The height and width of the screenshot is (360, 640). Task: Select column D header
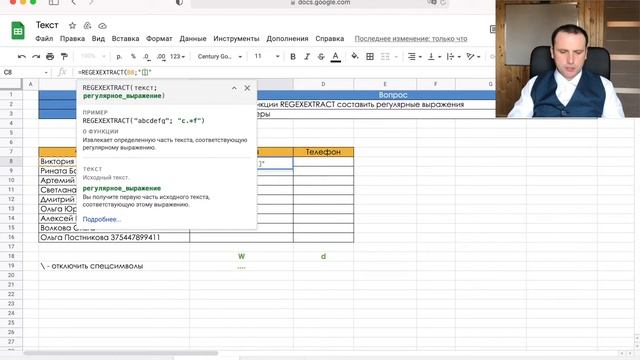pyautogui.click(x=323, y=84)
